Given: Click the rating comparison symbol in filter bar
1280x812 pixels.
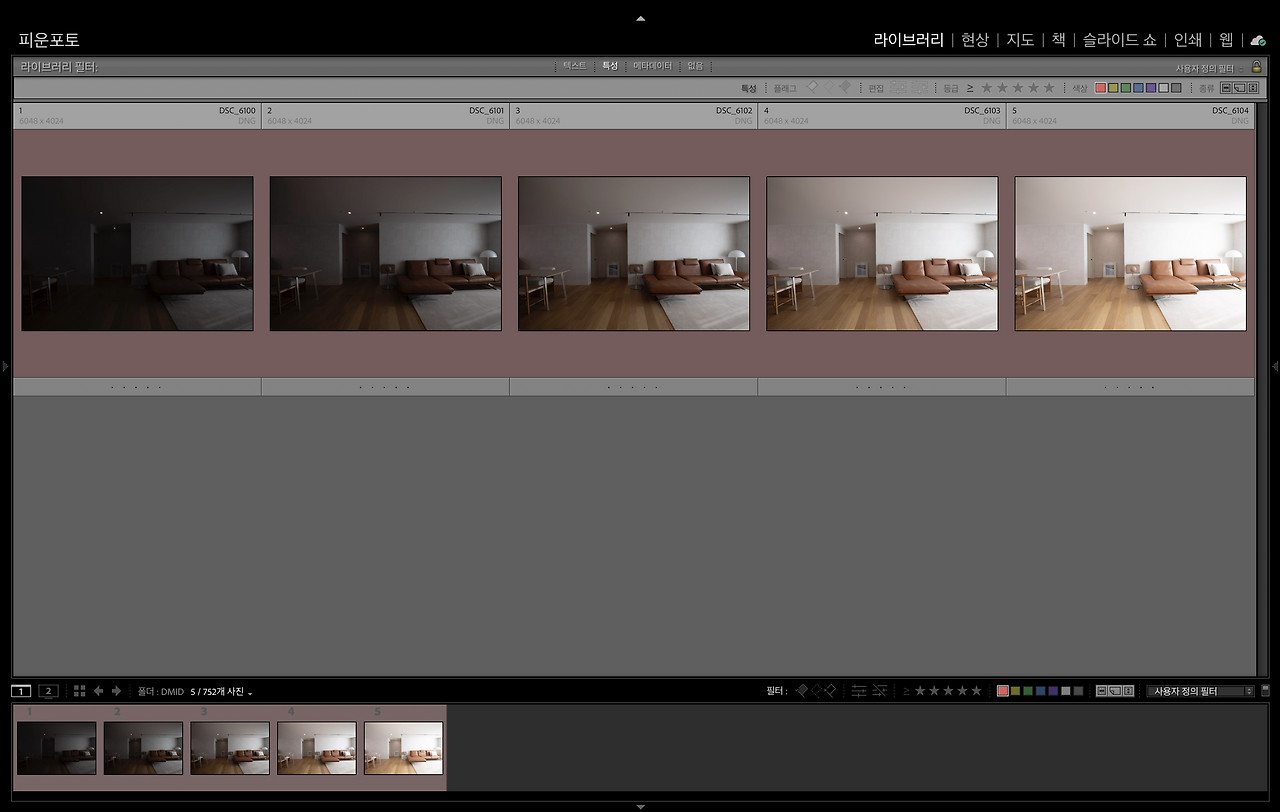Looking at the screenshot, I should [x=970, y=88].
